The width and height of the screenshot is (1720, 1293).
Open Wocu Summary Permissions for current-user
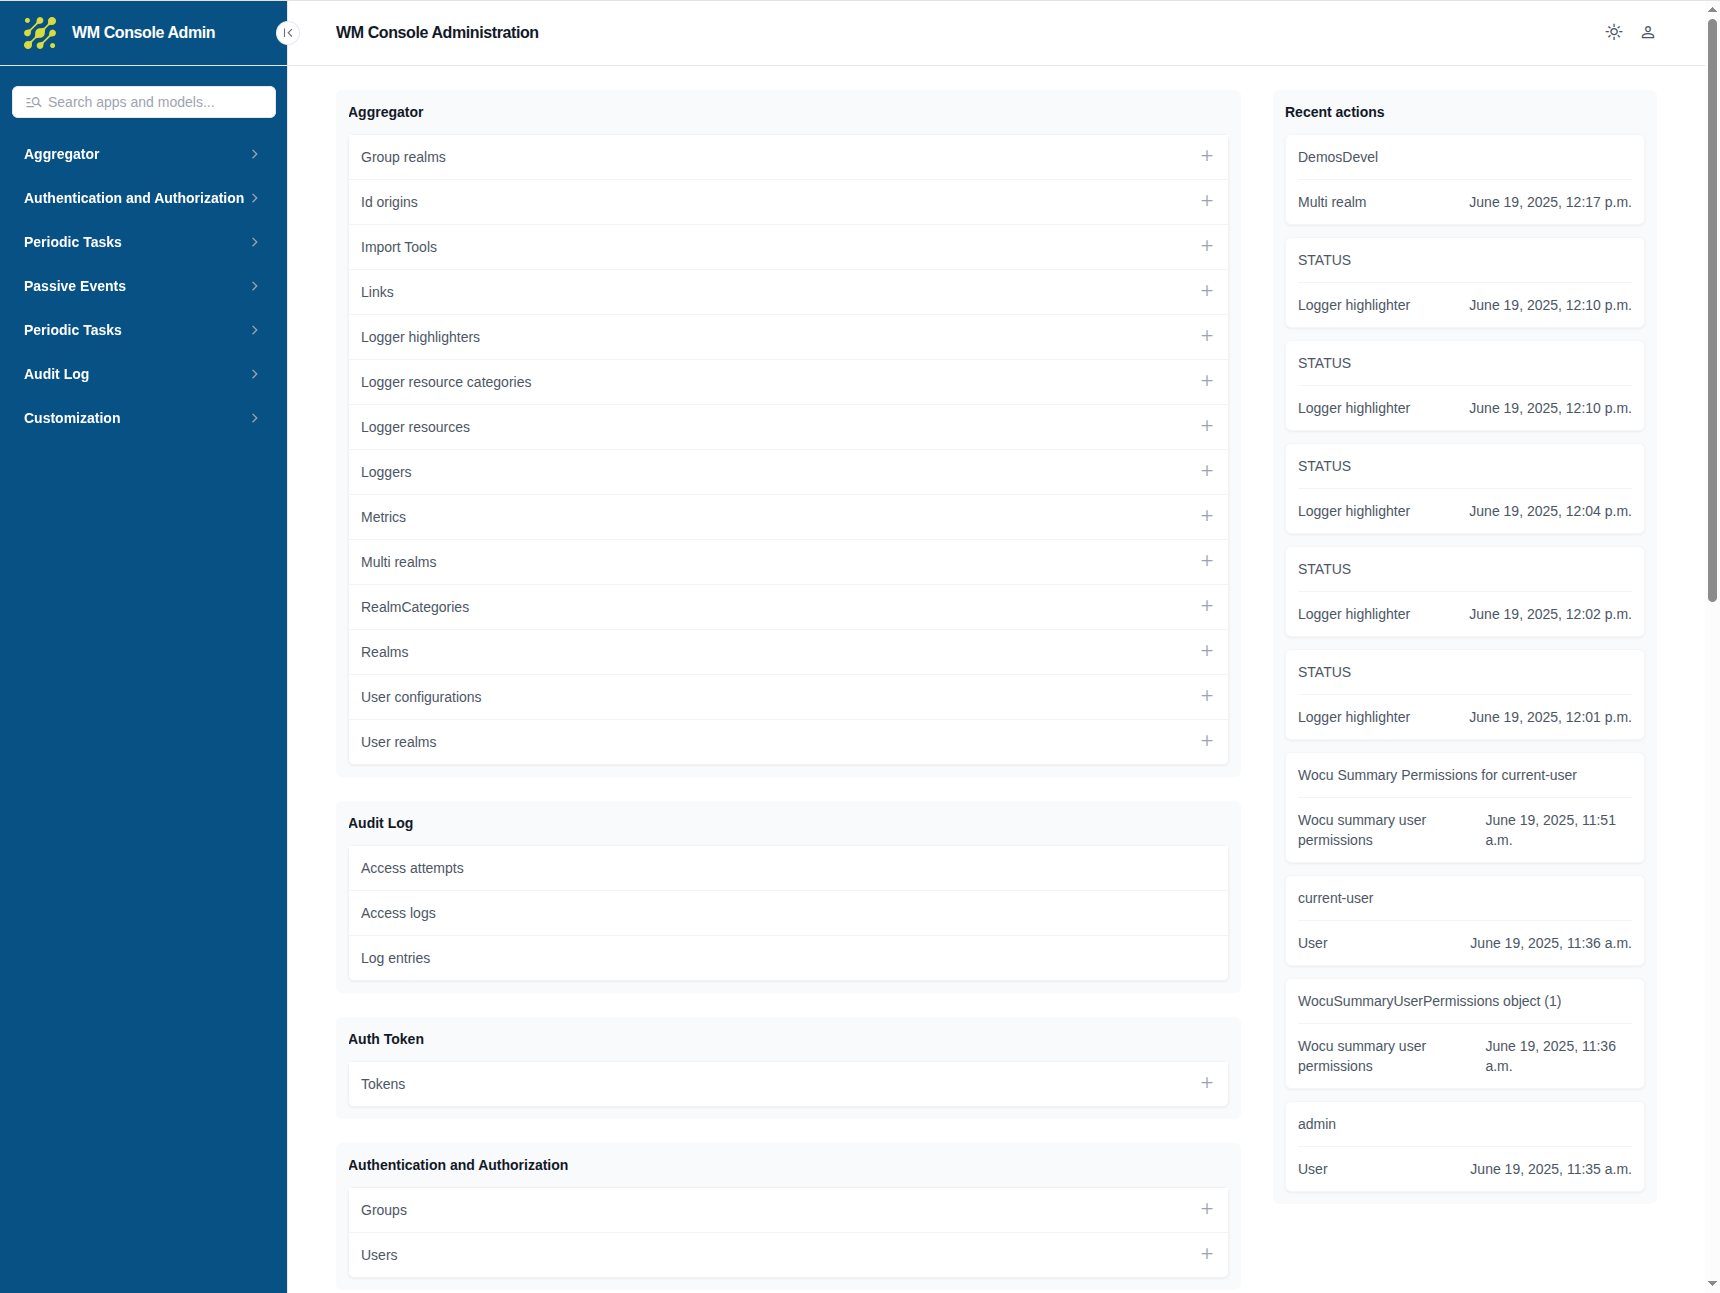pos(1437,775)
